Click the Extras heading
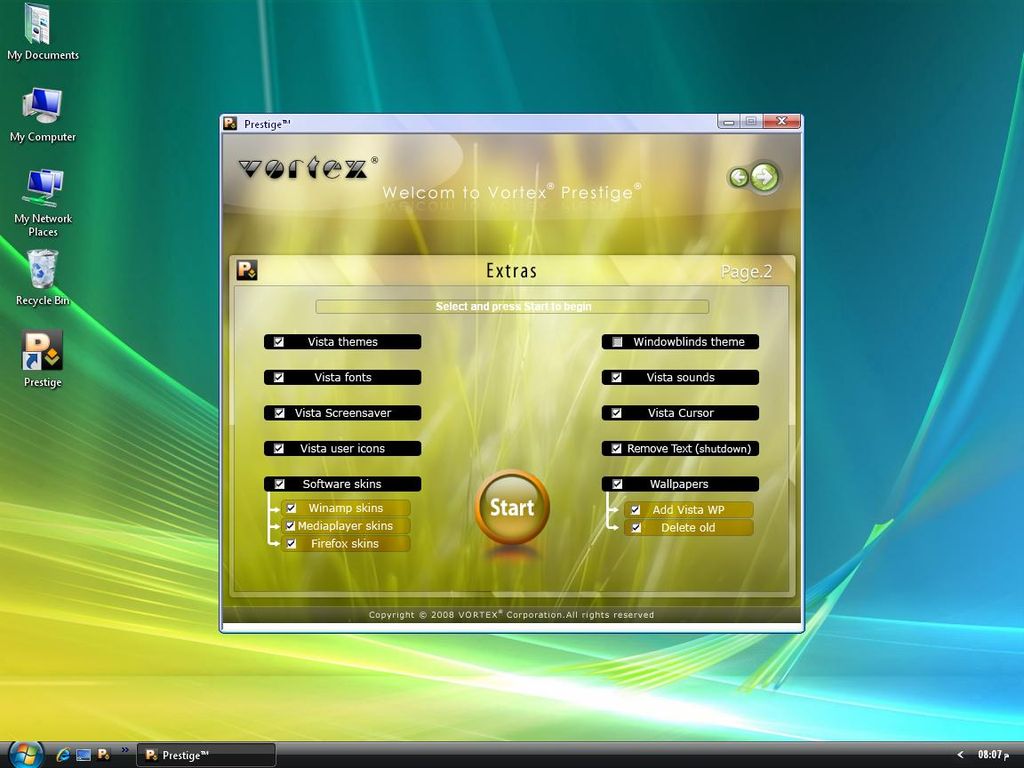This screenshot has height=768, width=1024. pyautogui.click(x=511, y=271)
